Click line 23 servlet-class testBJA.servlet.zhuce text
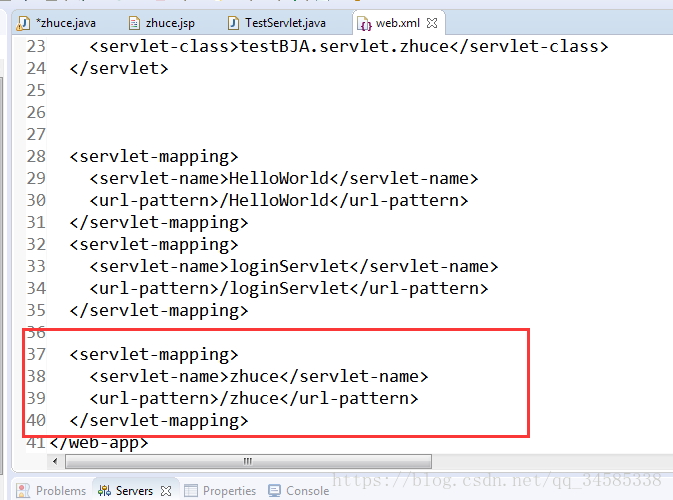The image size is (673, 500). [x=349, y=46]
